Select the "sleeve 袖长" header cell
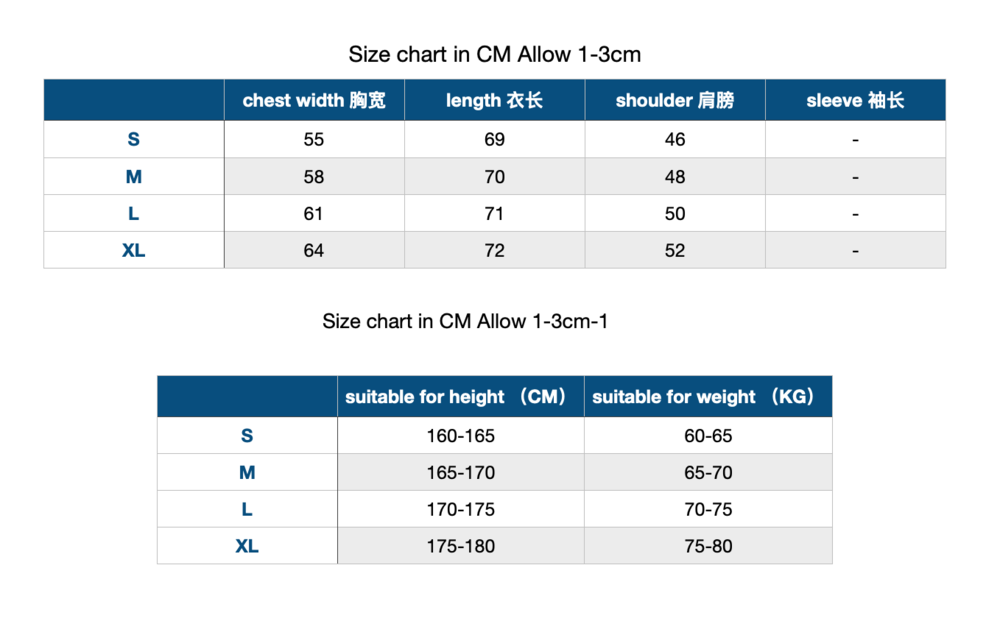This screenshot has height=643, width=1000. pos(855,100)
